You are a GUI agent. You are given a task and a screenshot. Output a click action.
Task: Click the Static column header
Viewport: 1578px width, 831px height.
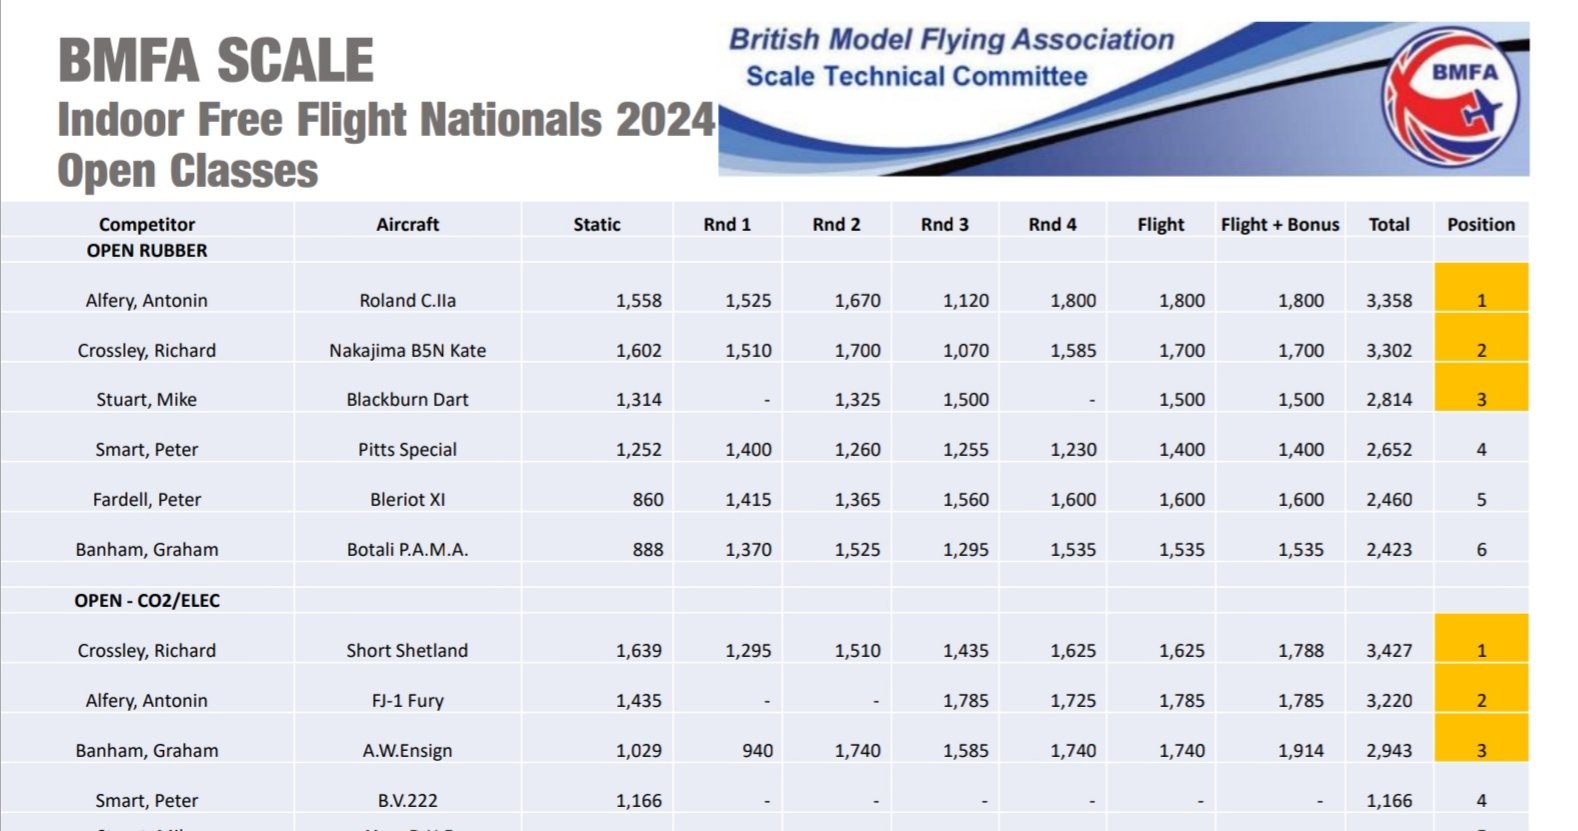596,224
